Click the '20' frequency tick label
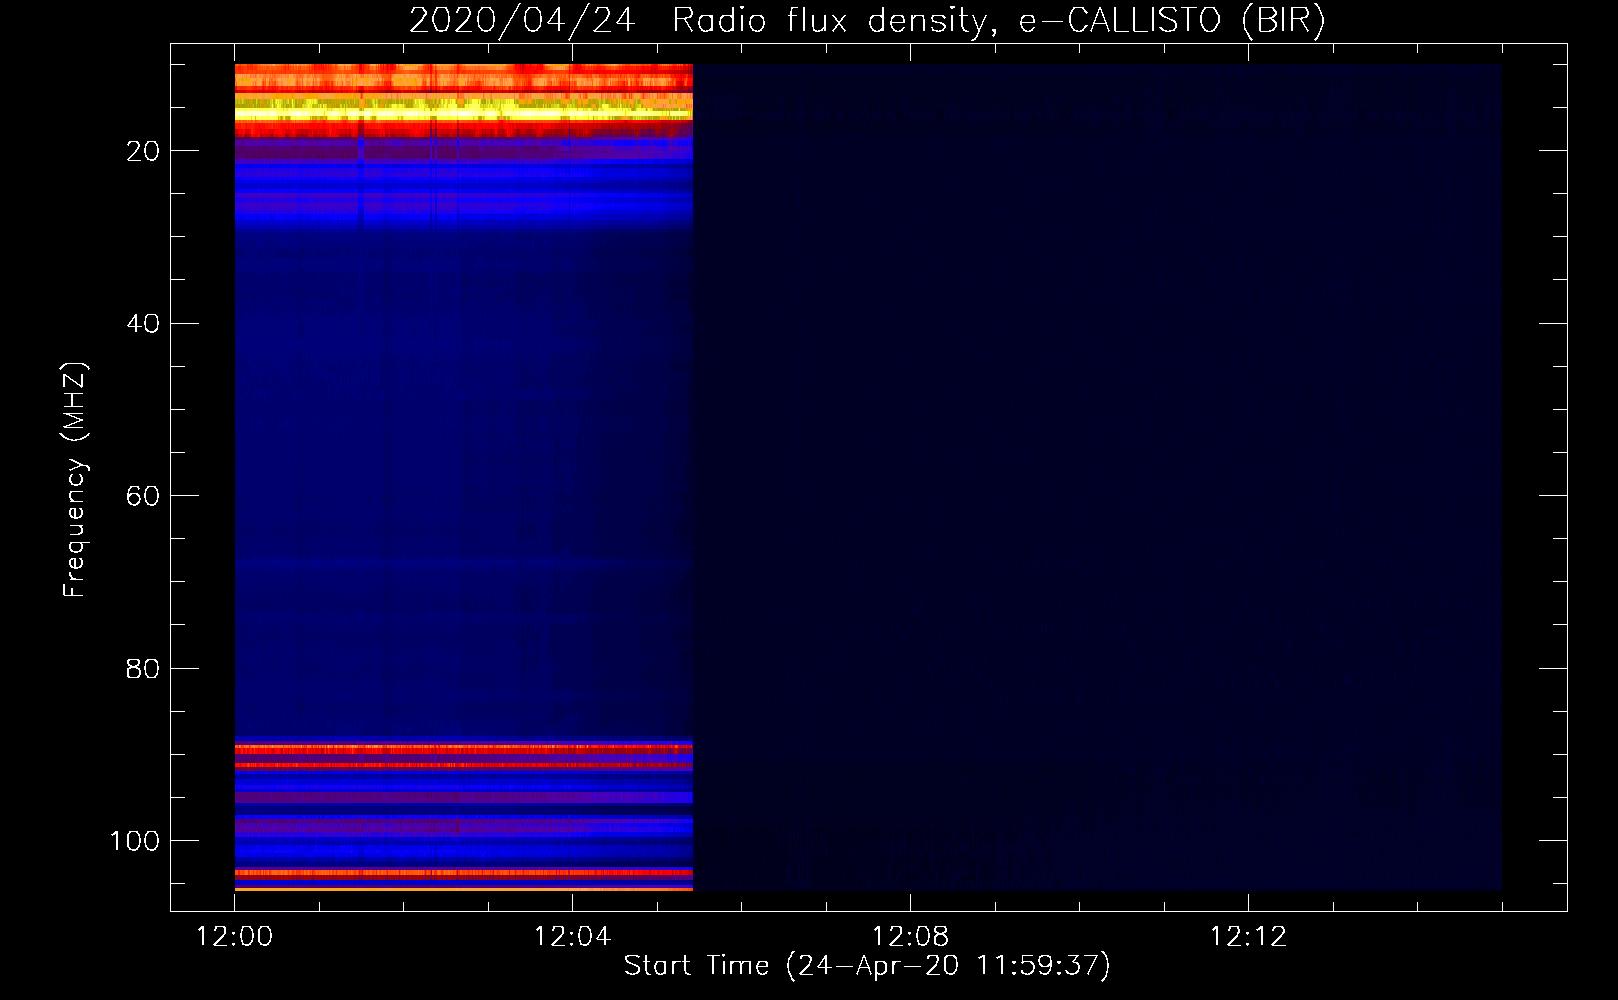 143,151
